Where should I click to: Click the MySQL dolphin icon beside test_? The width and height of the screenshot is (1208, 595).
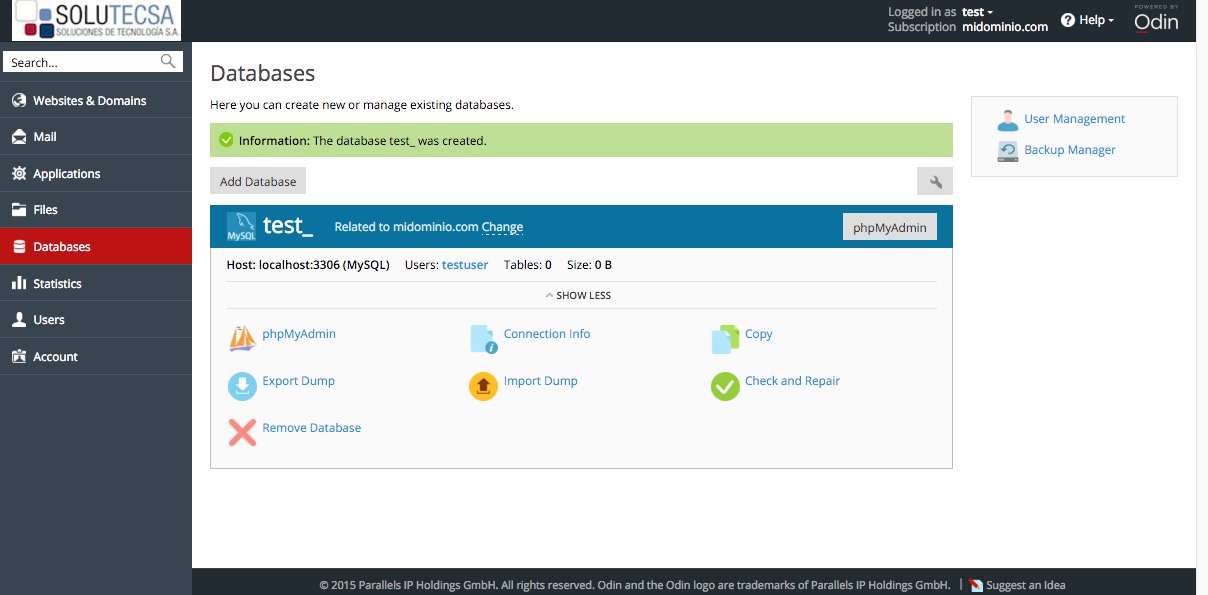click(241, 227)
